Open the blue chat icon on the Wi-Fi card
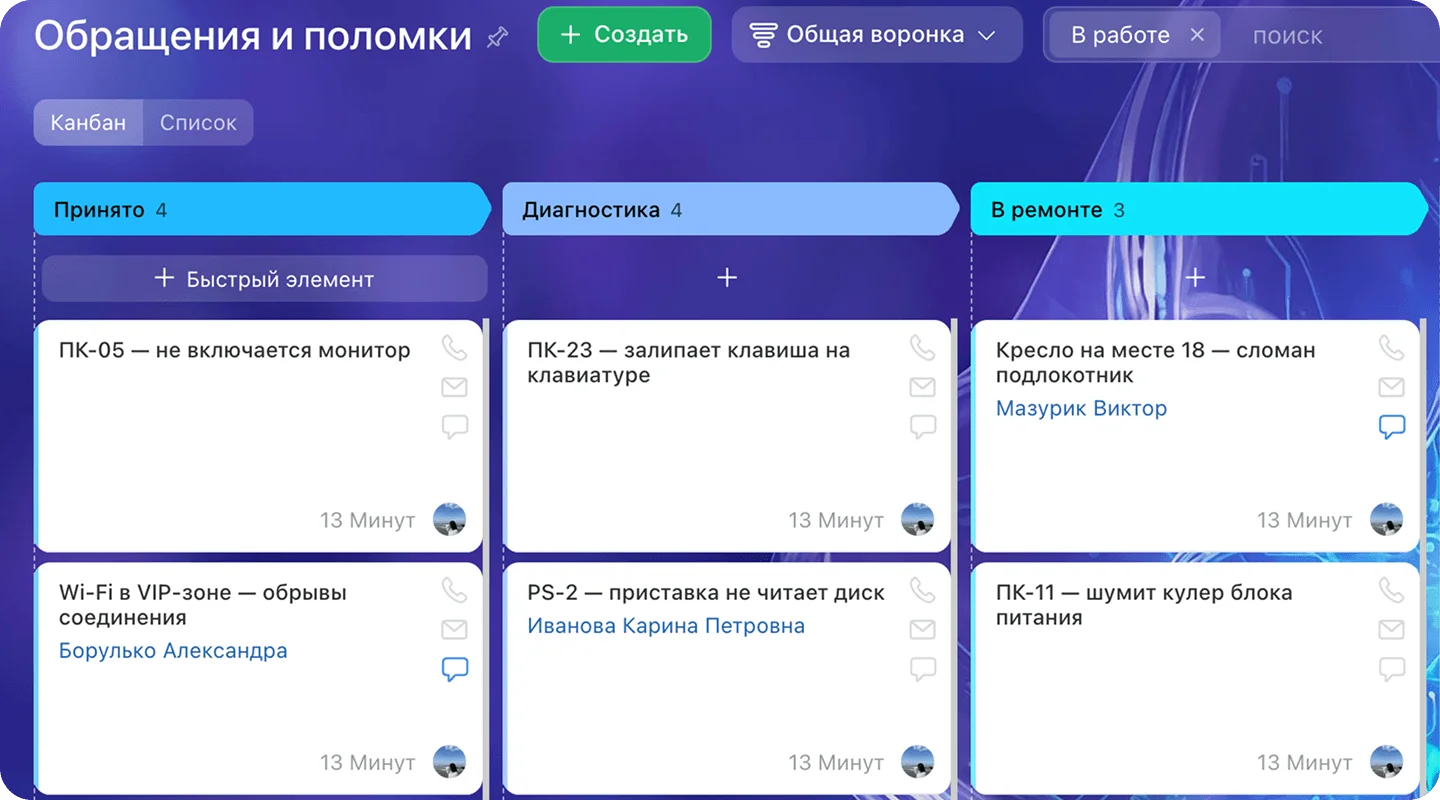The height and width of the screenshot is (800, 1440). (455, 669)
